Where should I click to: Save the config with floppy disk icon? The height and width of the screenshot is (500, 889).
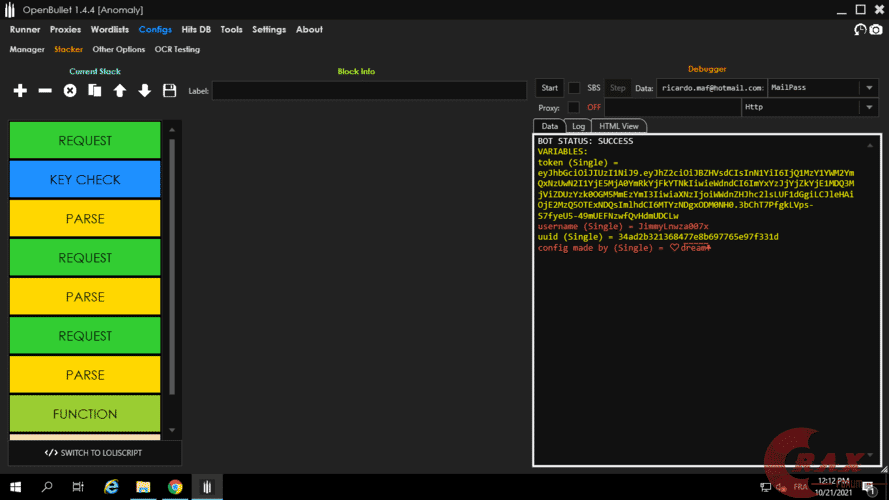[x=169, y=91]
